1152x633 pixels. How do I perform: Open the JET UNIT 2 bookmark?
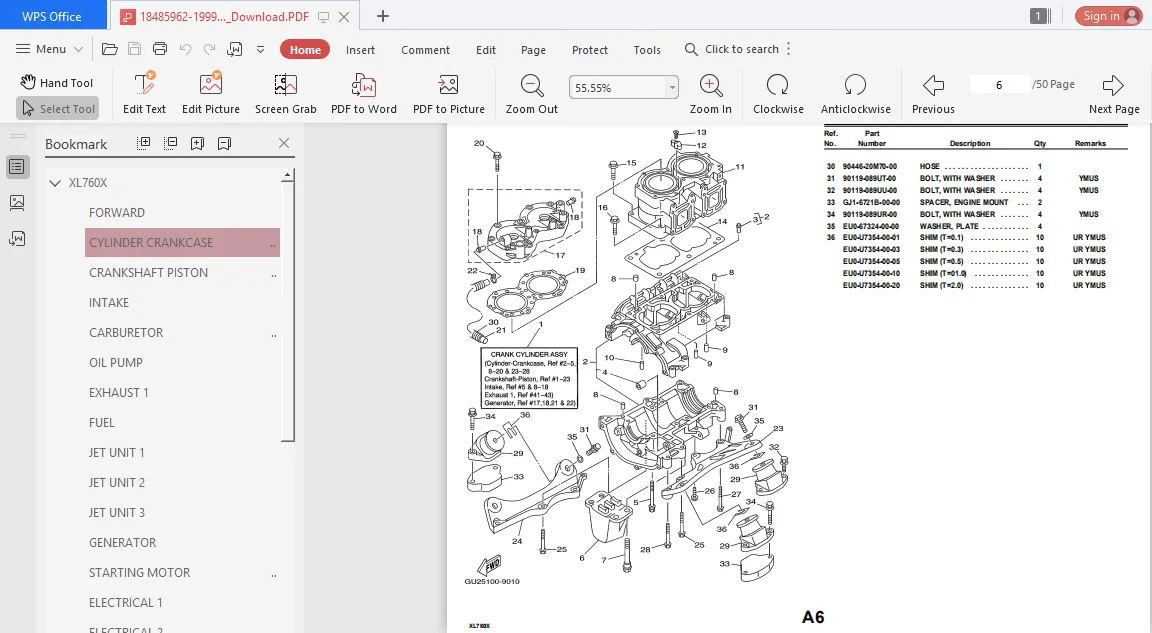pyautogui.click(x=117, y=482)
